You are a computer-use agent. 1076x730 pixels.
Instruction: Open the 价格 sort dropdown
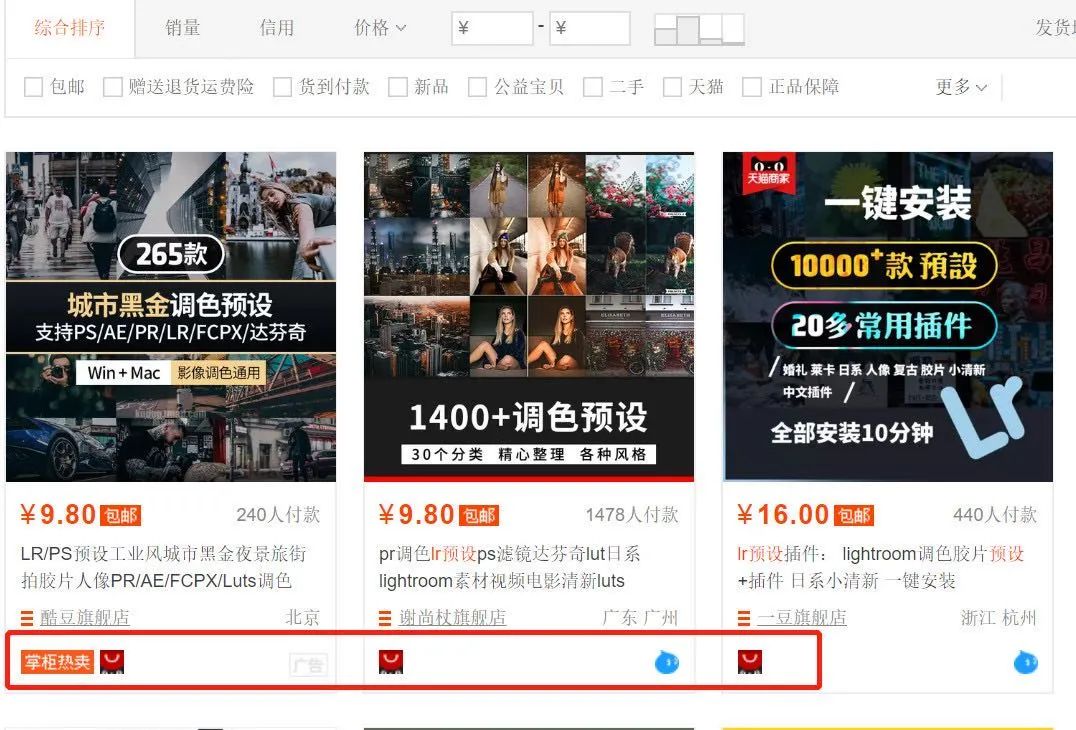point(379,28)
